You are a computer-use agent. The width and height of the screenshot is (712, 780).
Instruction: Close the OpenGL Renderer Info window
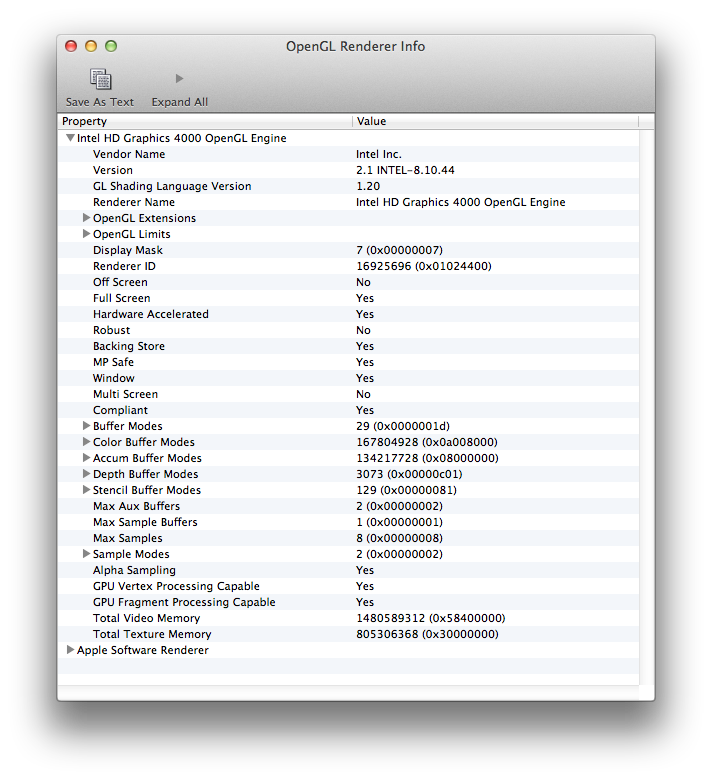71,46
